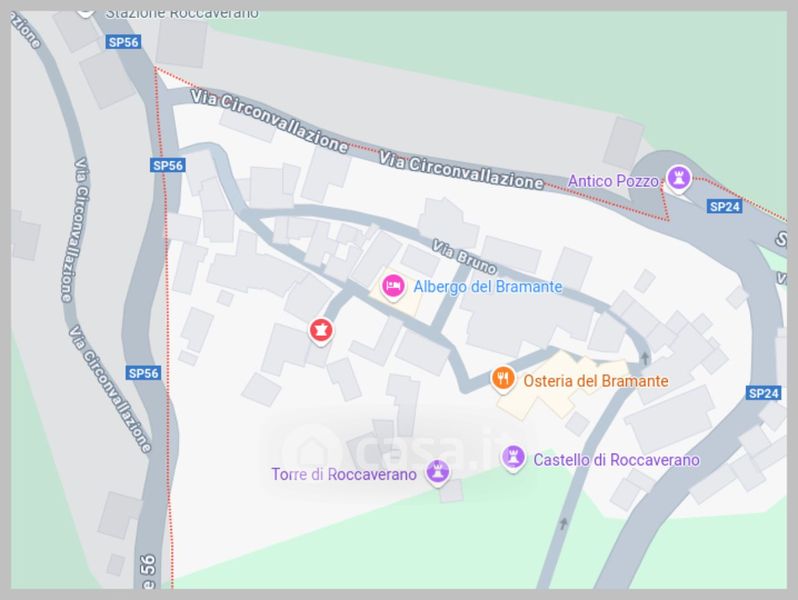Screen dimensions: 798x600
Task: Select the red pharmacy marker pin
Action: click(x=321, y=331)
